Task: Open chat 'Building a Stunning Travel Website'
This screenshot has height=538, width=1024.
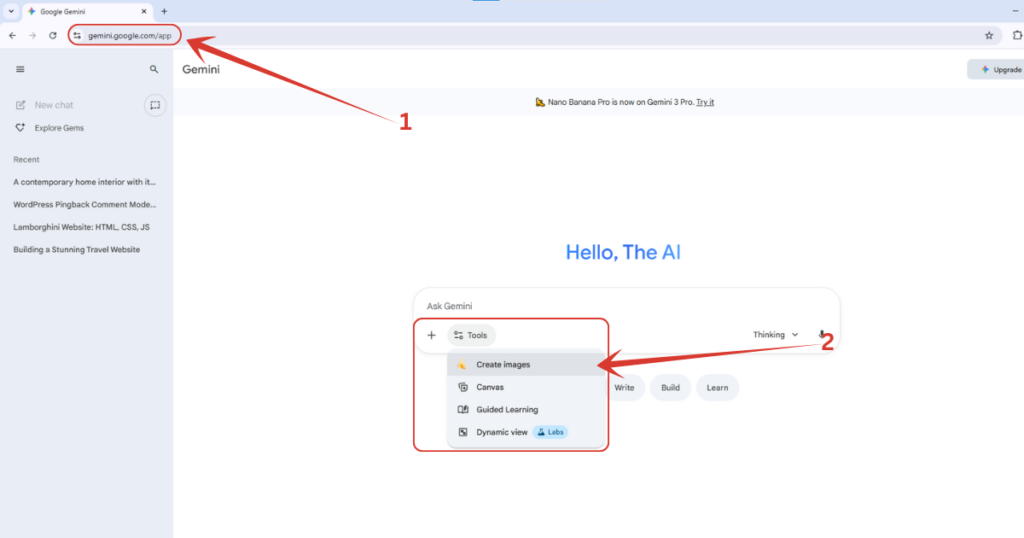Action: tap(76, 249)
